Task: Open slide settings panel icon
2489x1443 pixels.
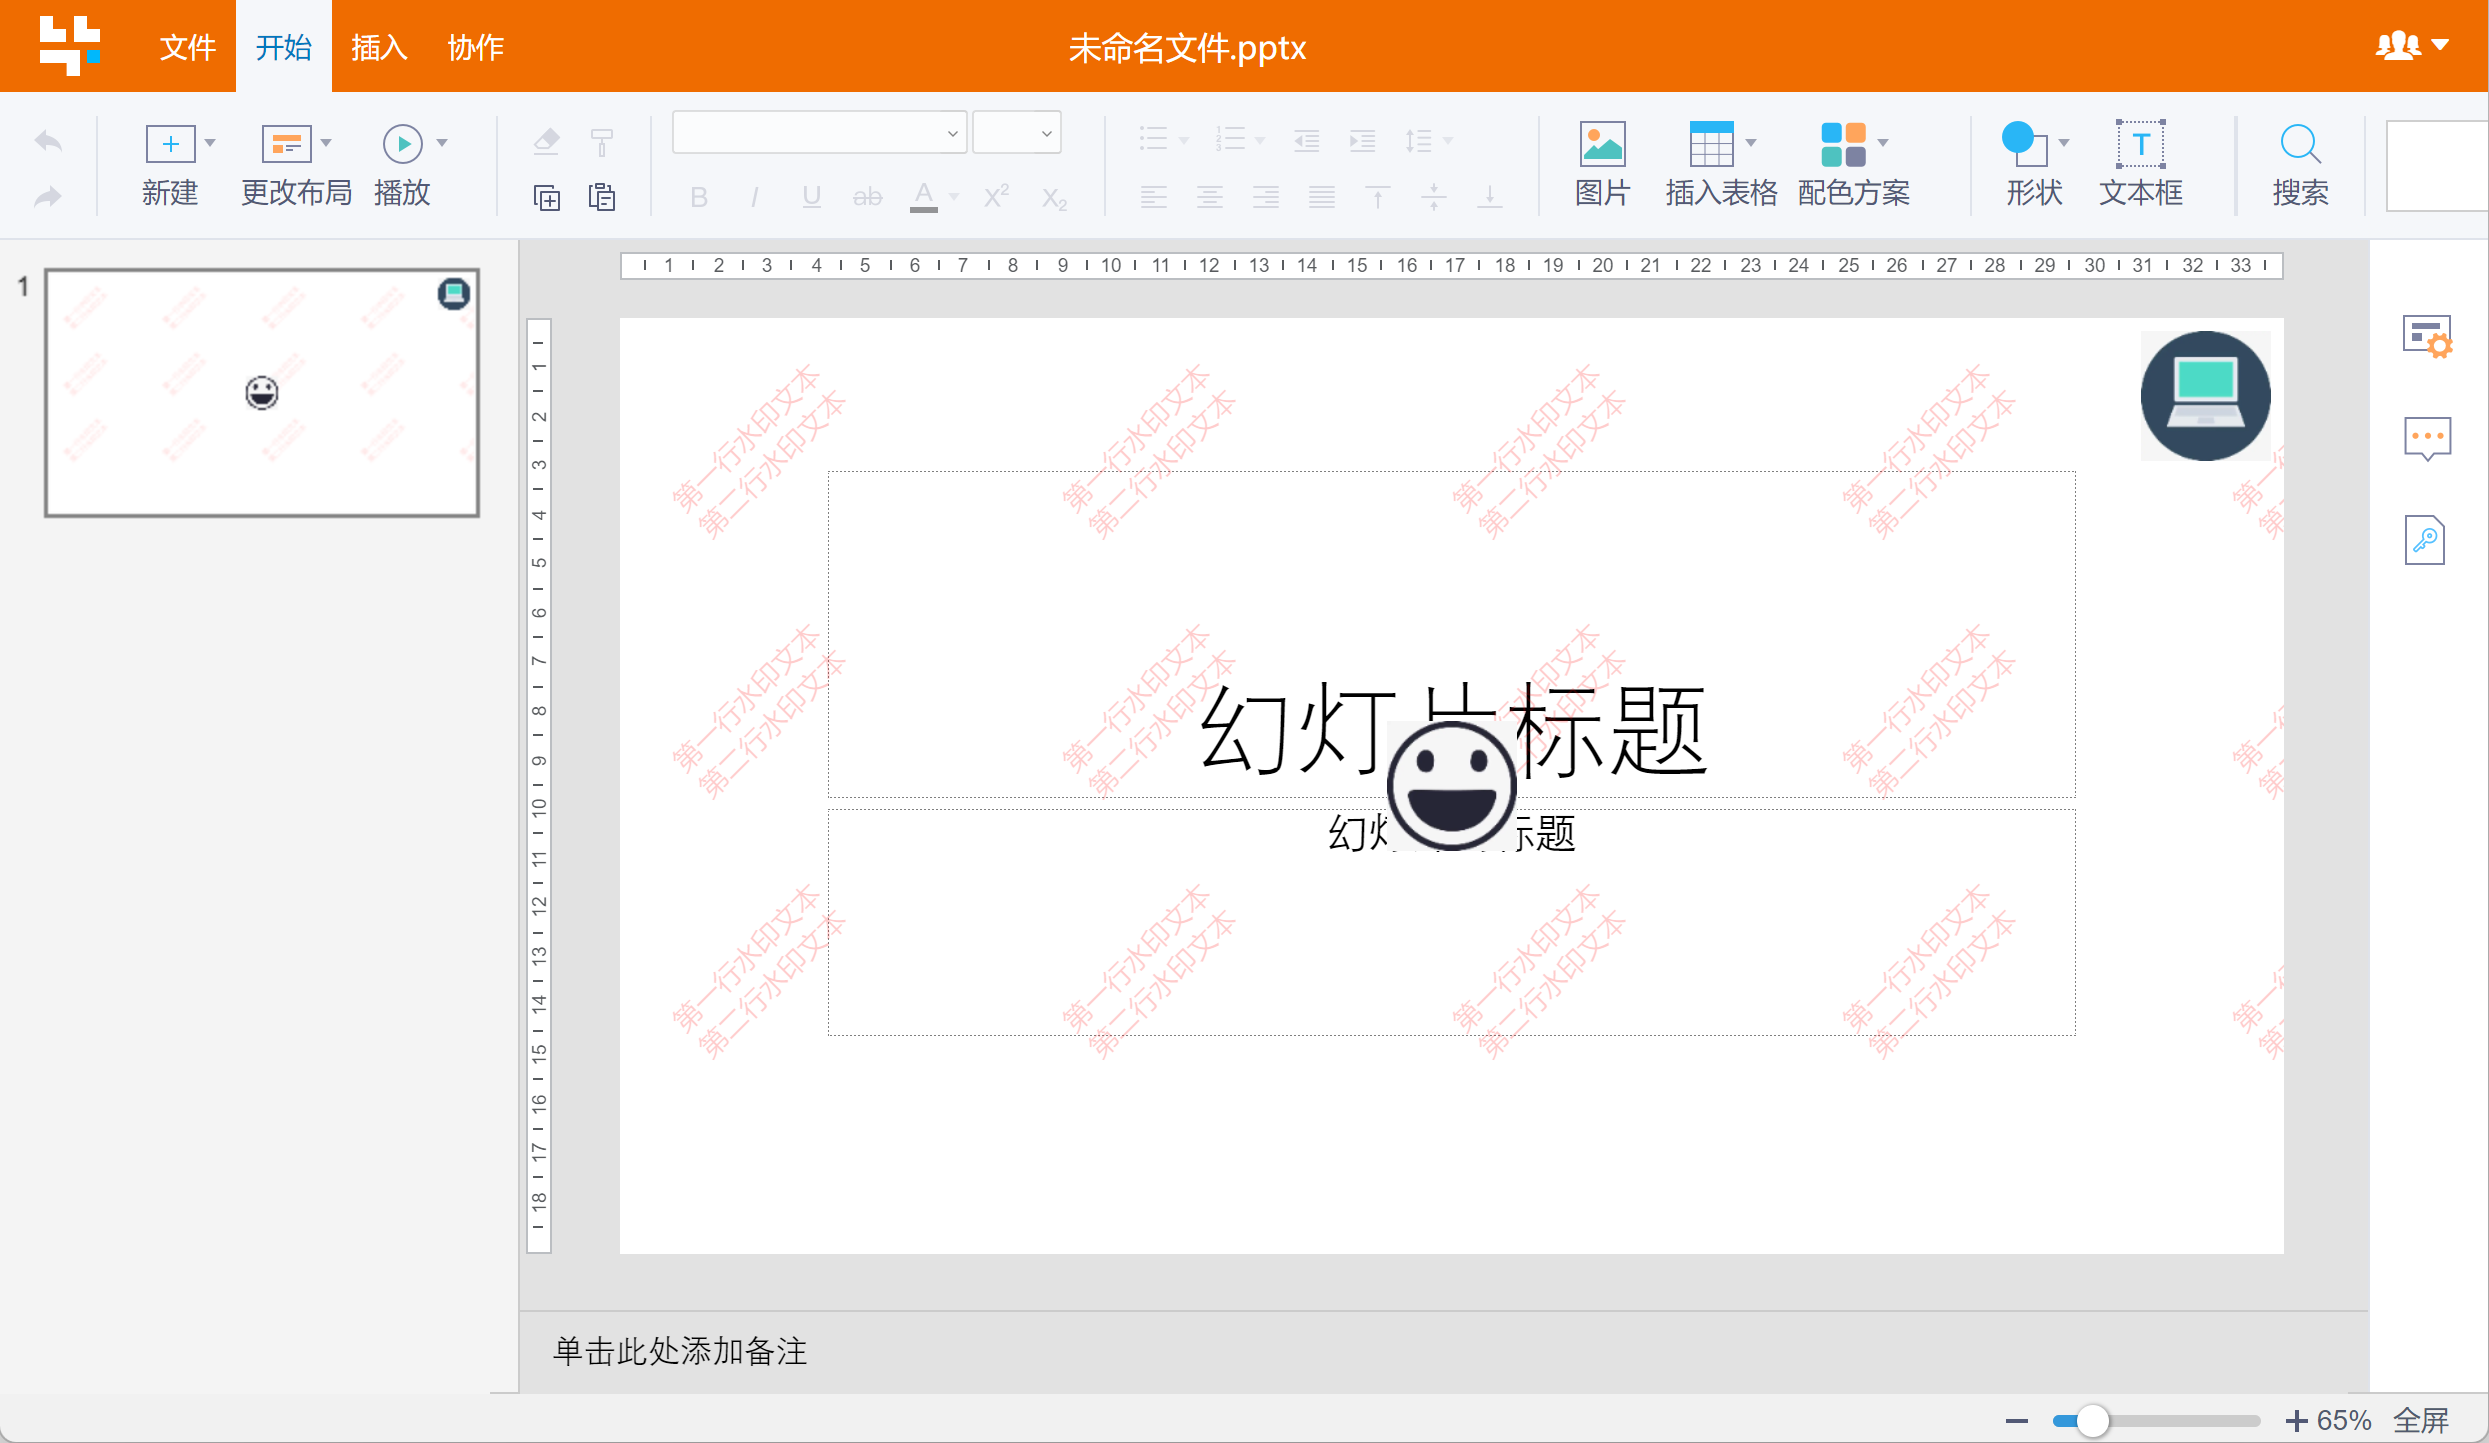Action: point(2427,336)
